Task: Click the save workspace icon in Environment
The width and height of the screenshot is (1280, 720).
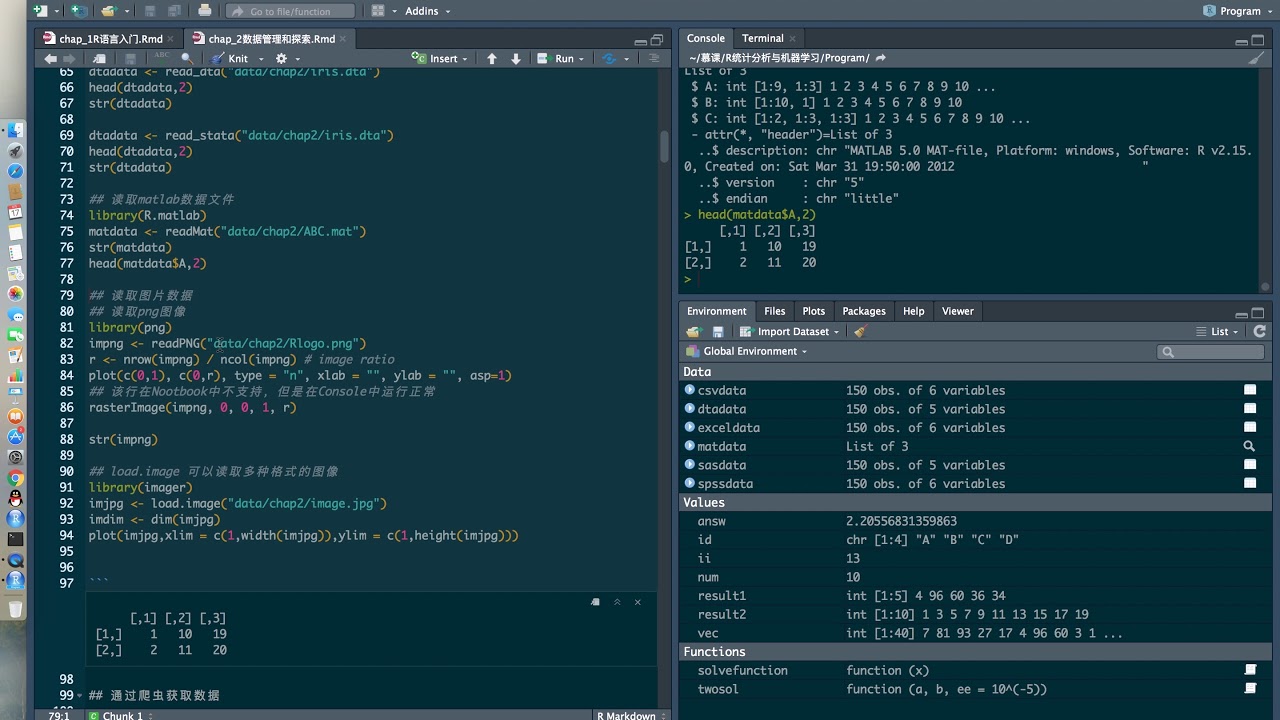Action: (718, 332)
